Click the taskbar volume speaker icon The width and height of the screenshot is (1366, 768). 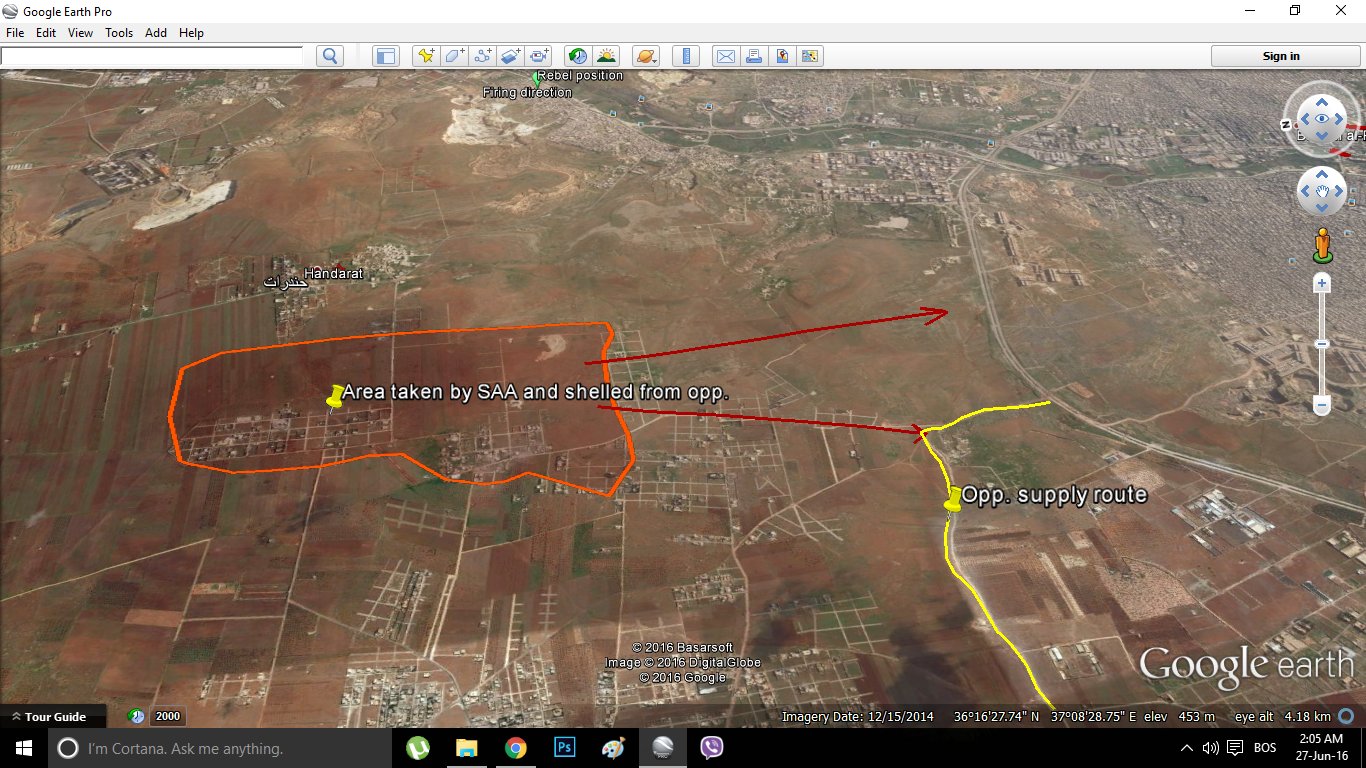click(x=1210, y=748)
